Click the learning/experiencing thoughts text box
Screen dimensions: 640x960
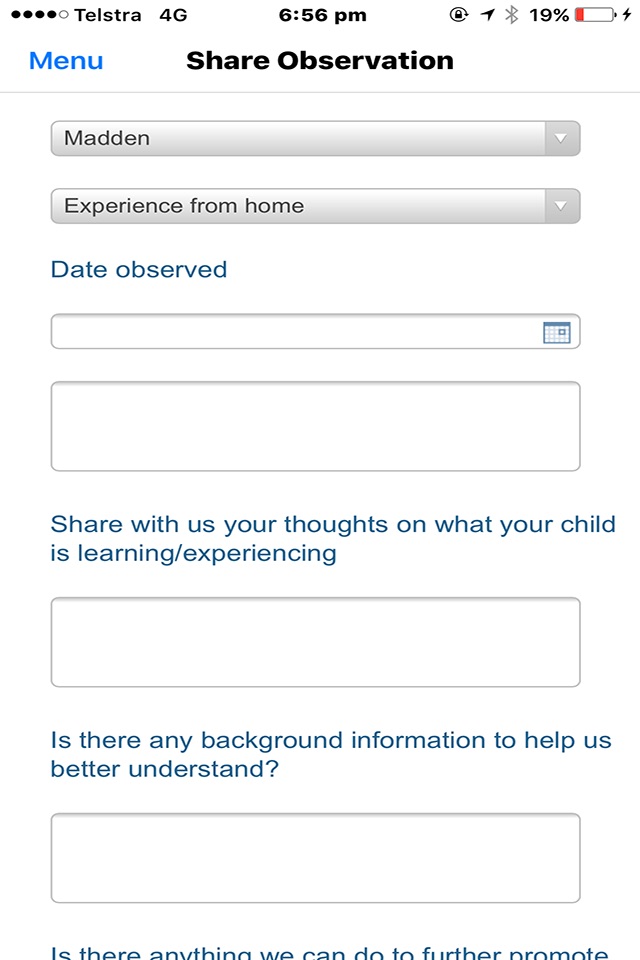click(315, 642)
